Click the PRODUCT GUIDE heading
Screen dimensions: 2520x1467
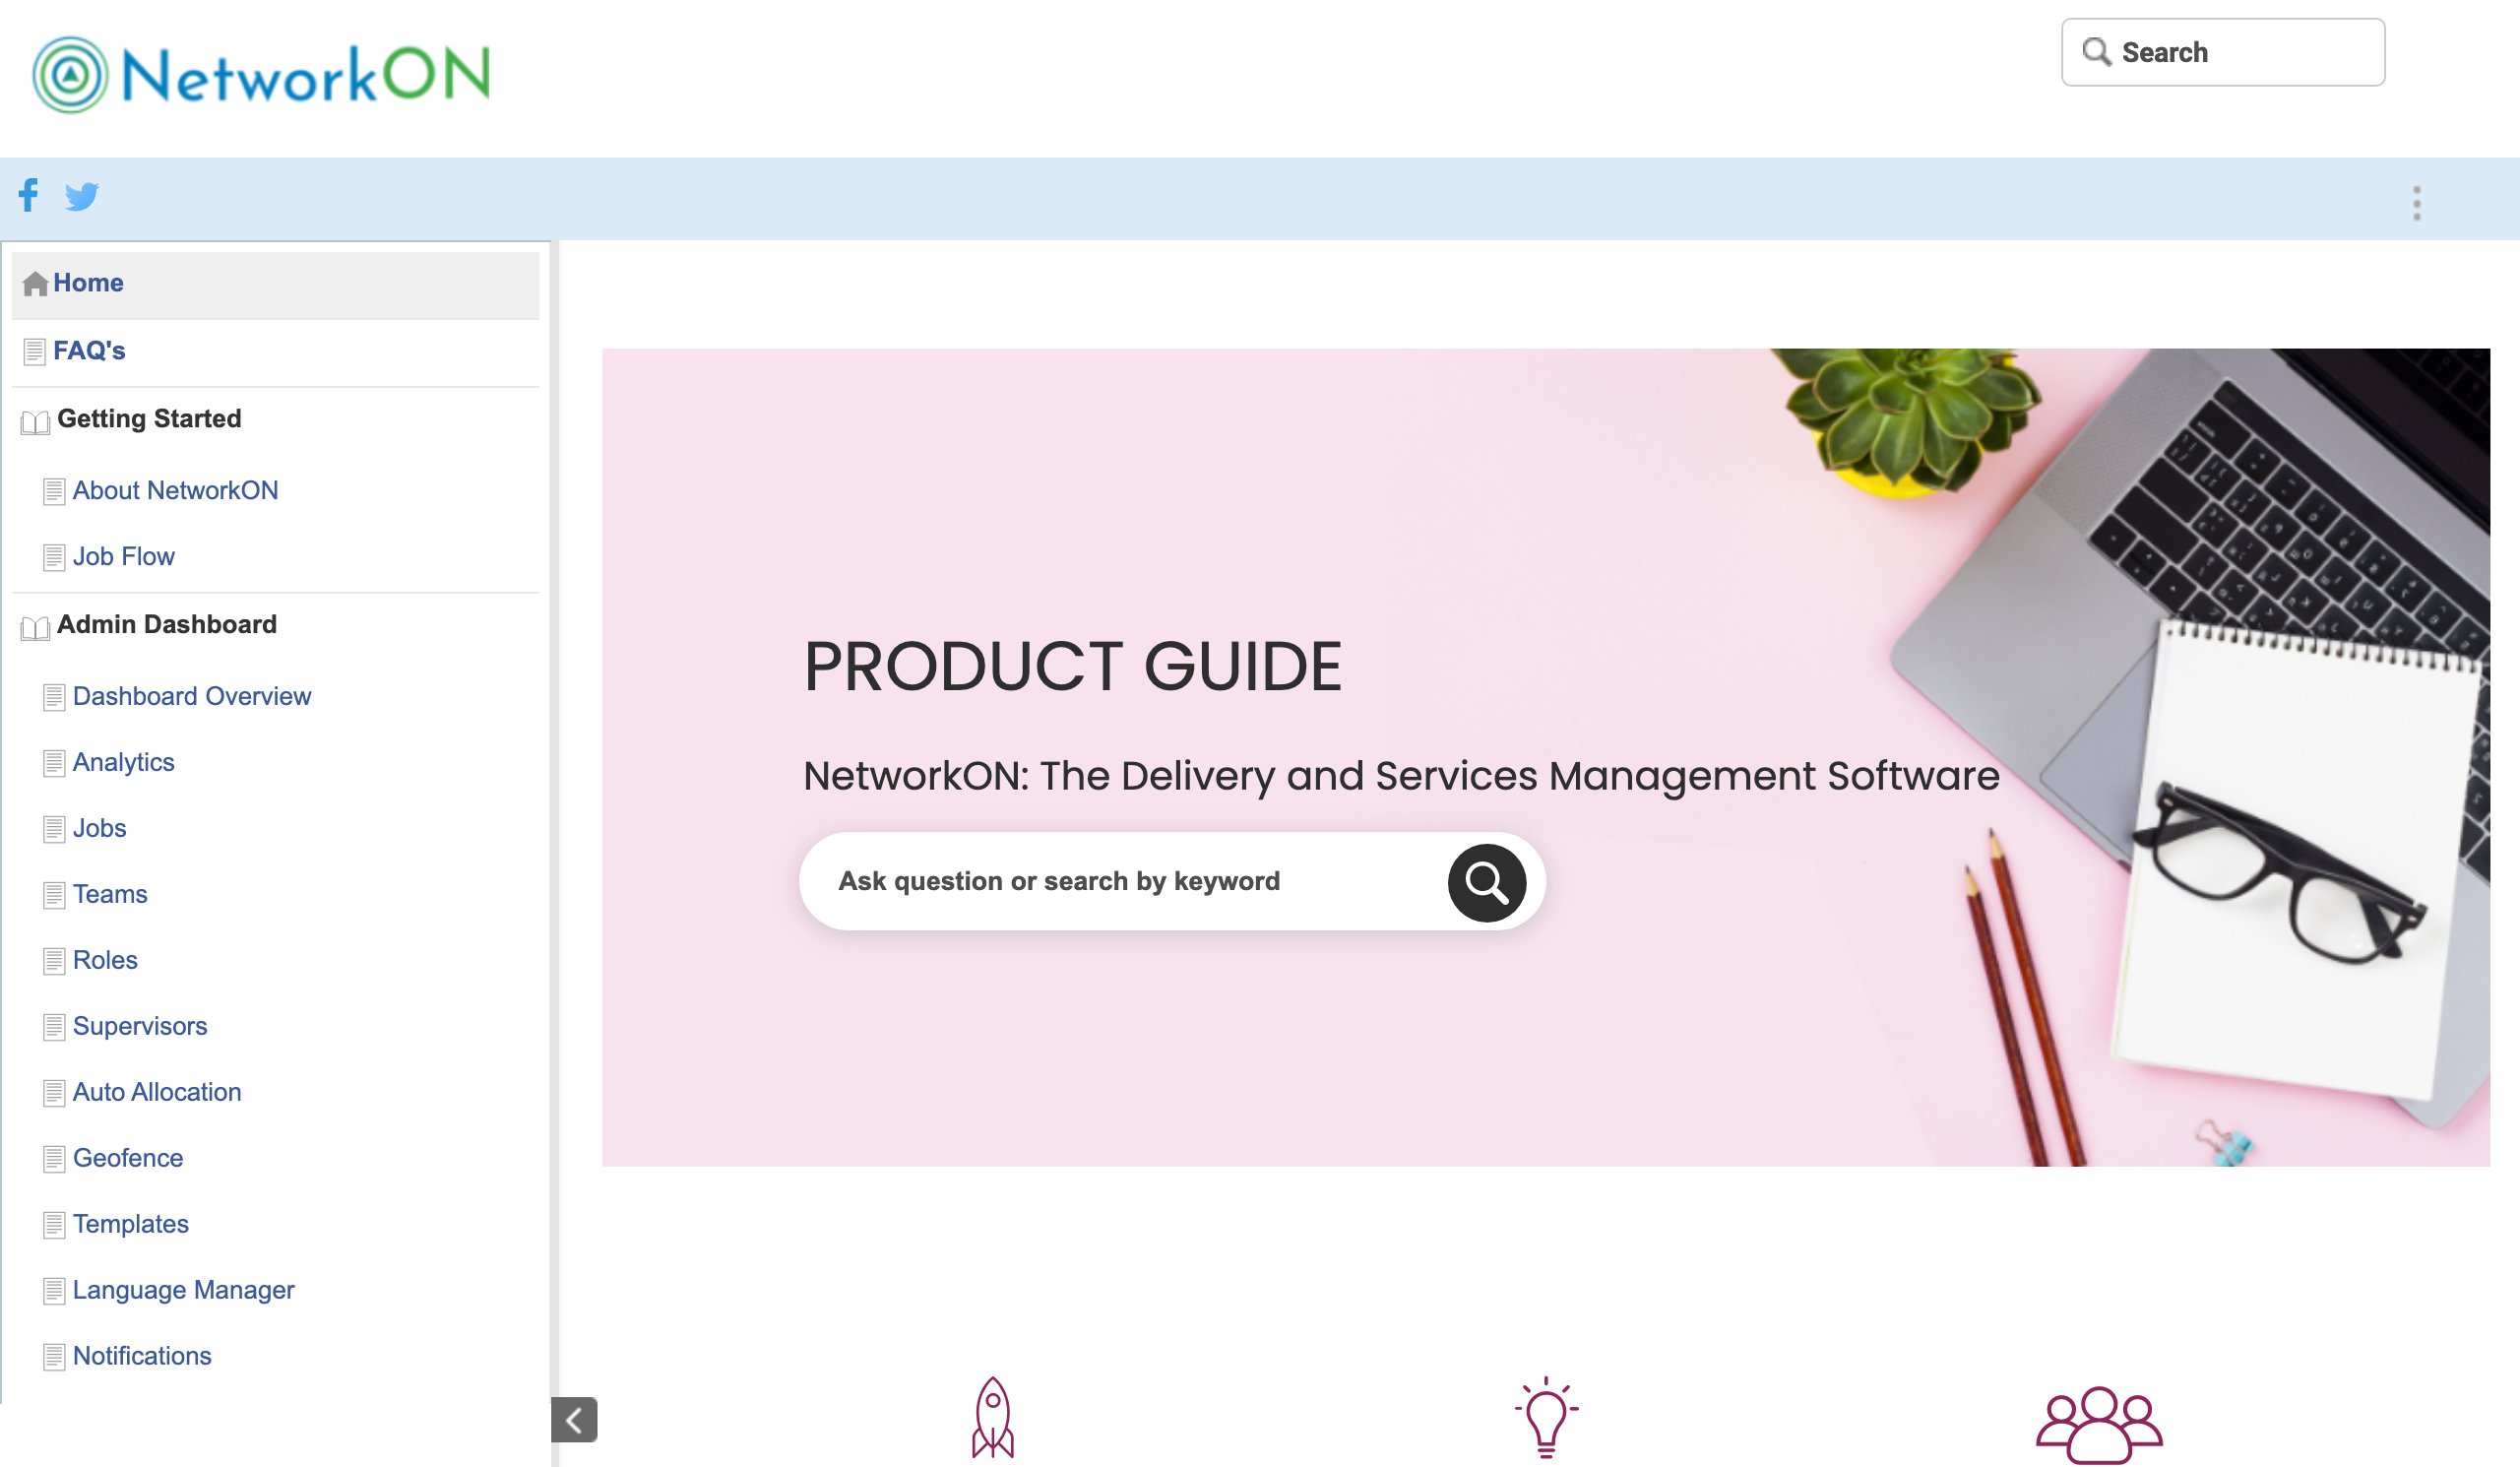pyautogui.click(x=1072, y=667)
